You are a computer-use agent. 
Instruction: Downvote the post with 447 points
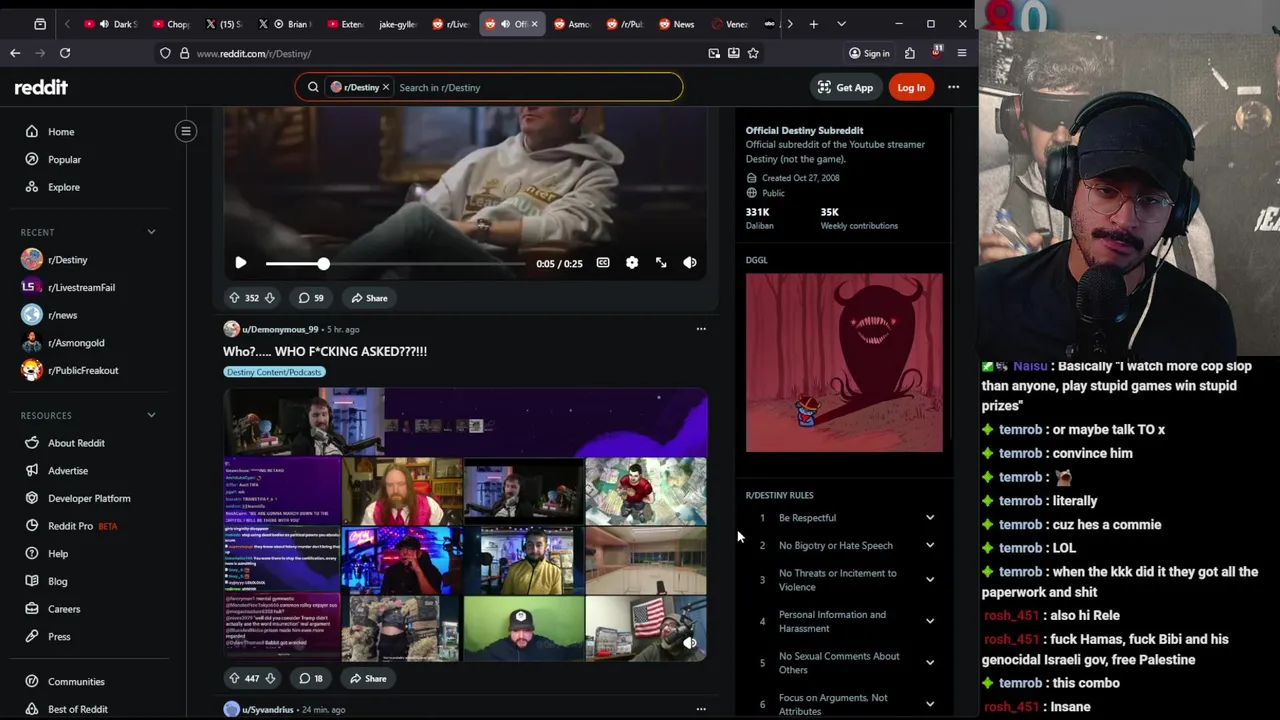(269, 678)
